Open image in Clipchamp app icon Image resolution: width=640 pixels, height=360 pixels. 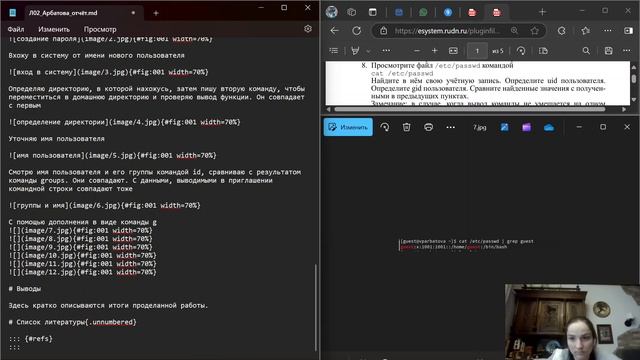(527, 127)
